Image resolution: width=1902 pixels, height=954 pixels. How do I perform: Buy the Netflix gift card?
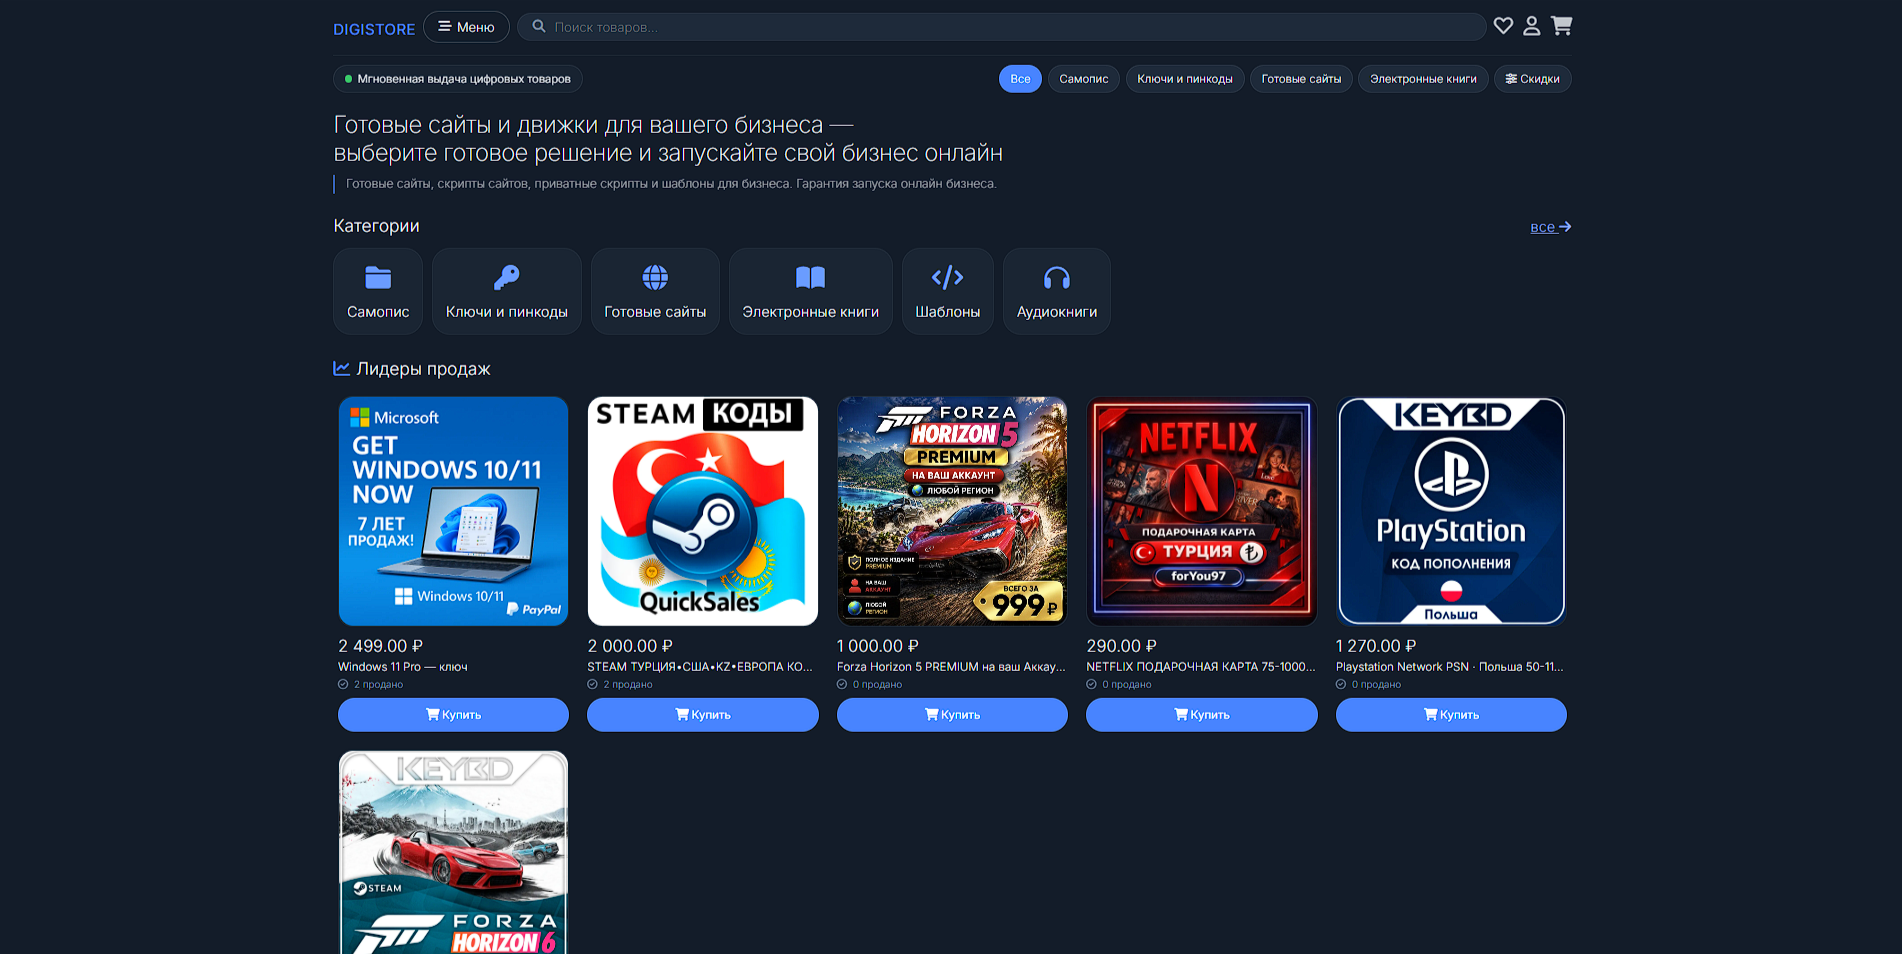[x=1201, y=714]
